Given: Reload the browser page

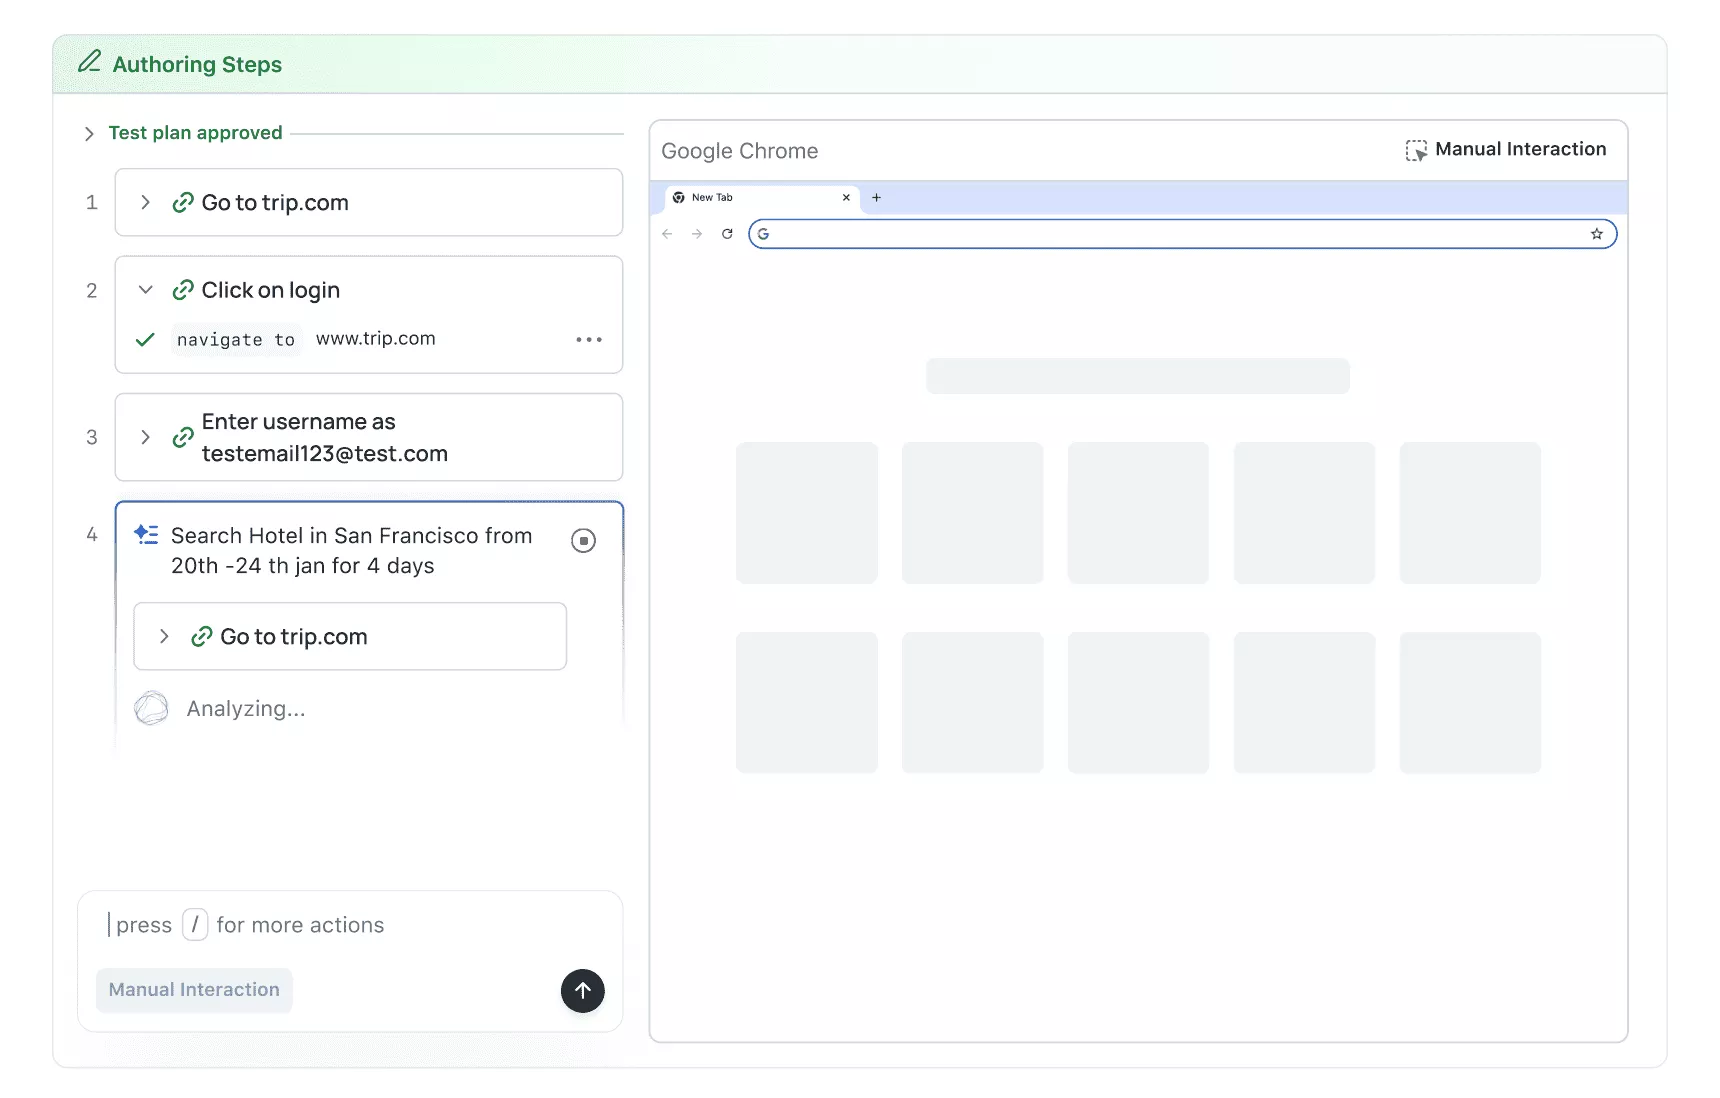Looking at the screenshot, I should pos(727,234).
